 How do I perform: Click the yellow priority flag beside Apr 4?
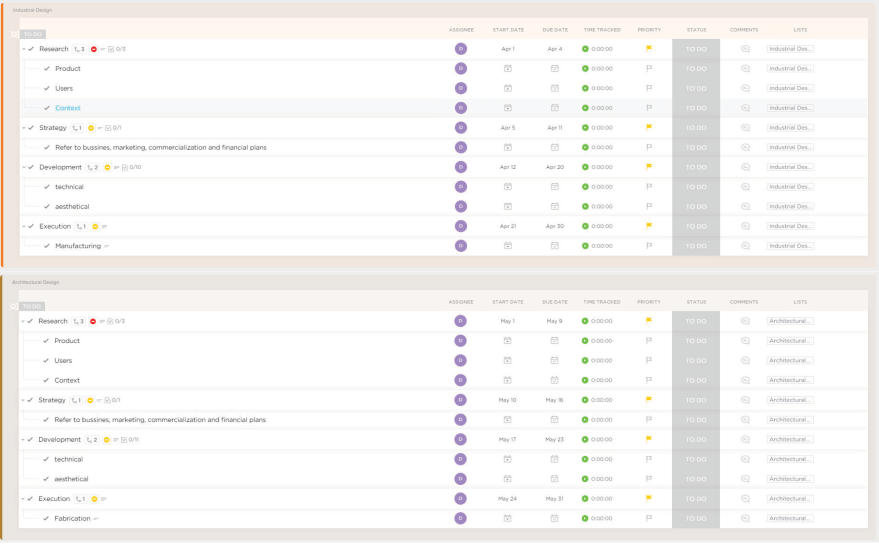(x=649, y=49)
